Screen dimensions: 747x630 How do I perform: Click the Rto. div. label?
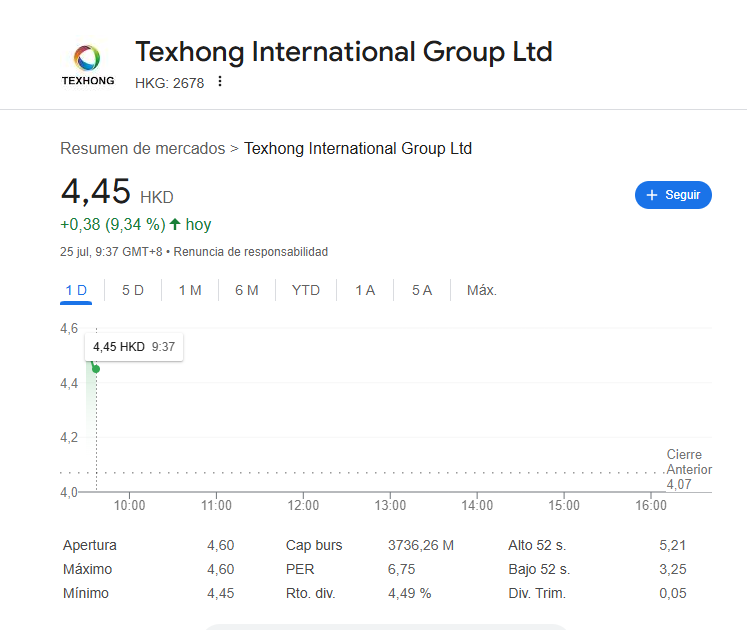[311, 593]
